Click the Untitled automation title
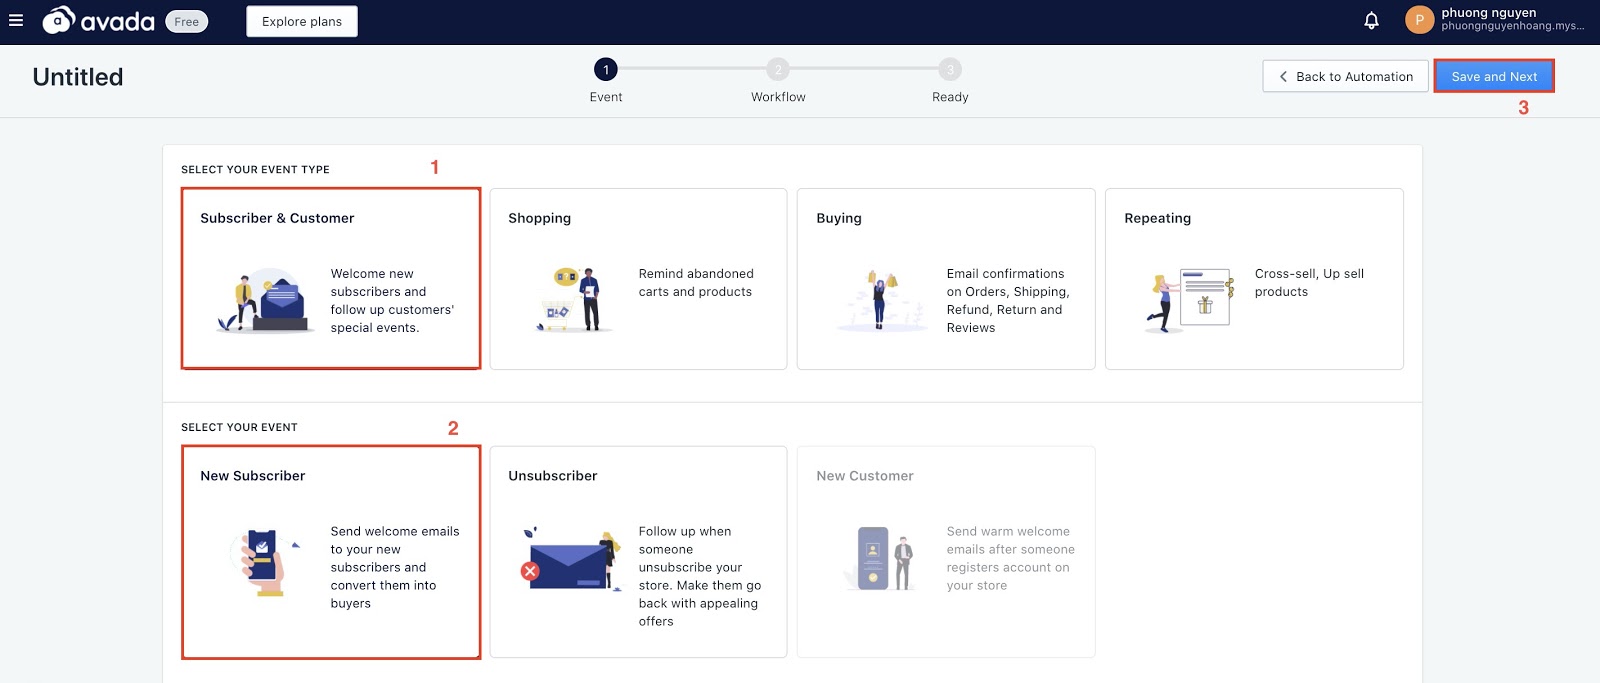 point(78,77)
